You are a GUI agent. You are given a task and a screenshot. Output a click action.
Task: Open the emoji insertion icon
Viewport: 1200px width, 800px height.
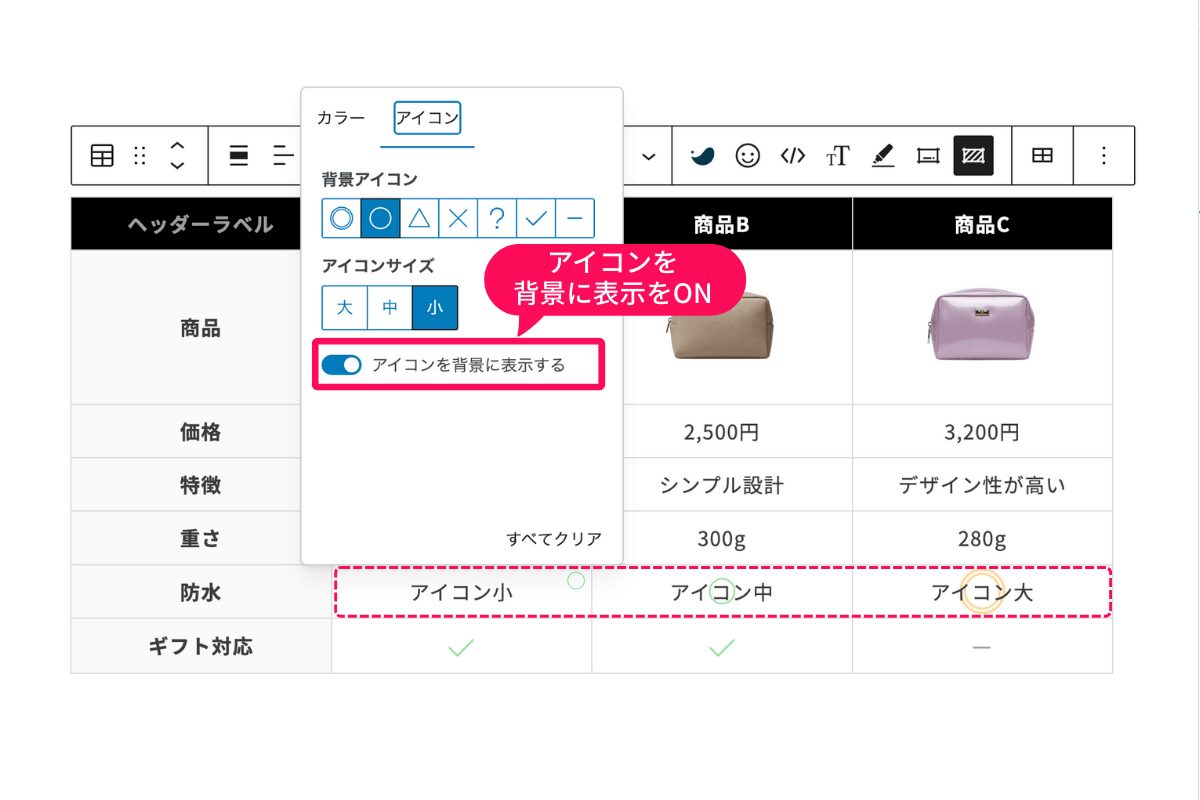(x=747, y=156)
